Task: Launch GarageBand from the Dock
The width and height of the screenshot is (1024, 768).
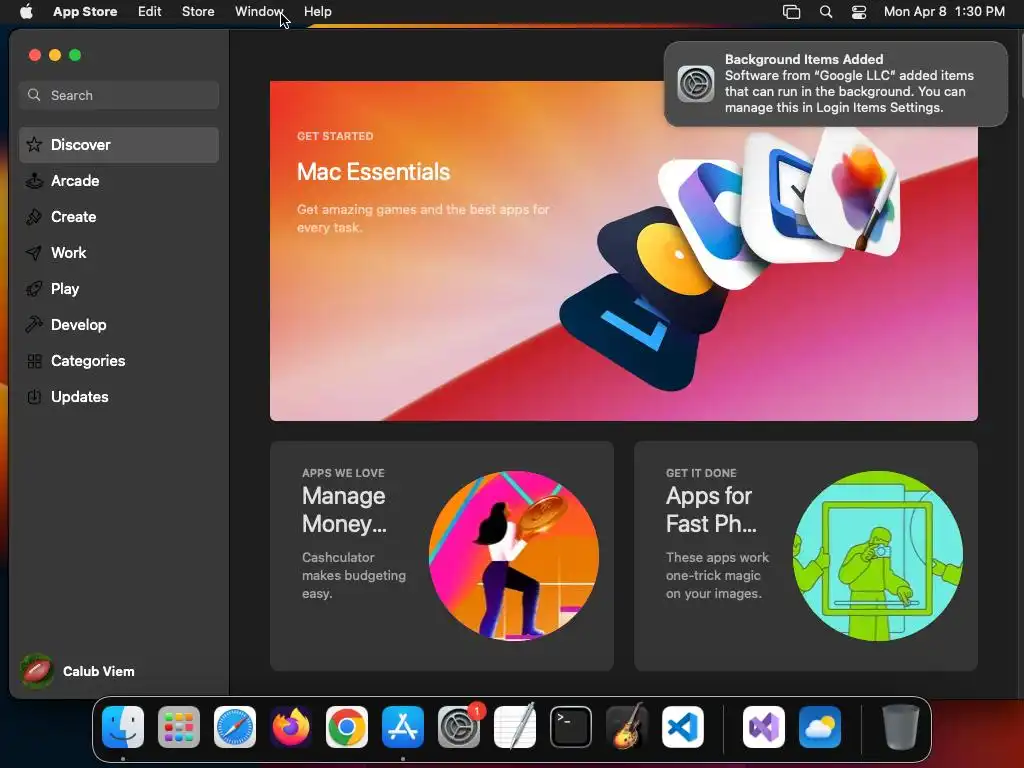Action: coord(627,727)
